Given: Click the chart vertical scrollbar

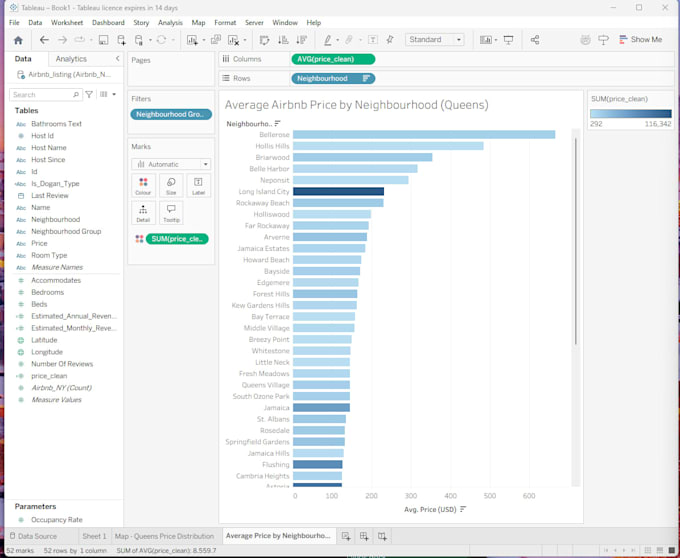Looking at the screenshot, I should point(576,241).
